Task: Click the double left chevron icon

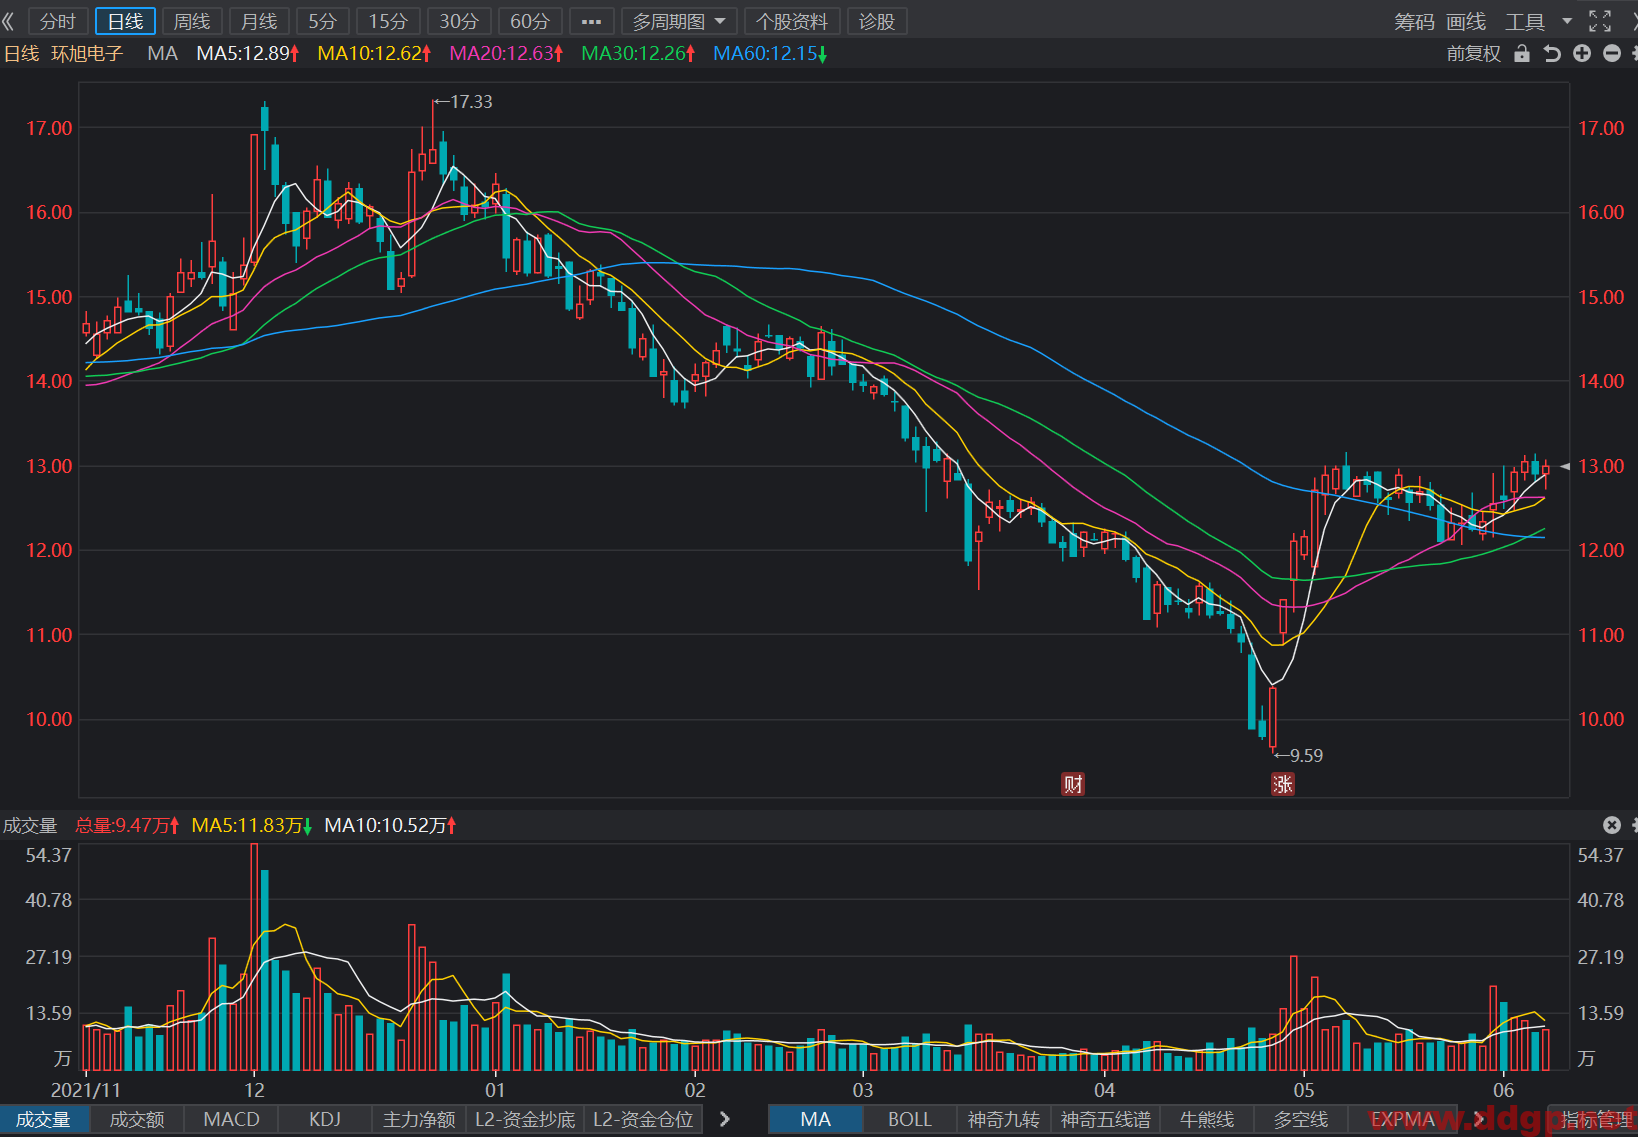Action: 8,21
